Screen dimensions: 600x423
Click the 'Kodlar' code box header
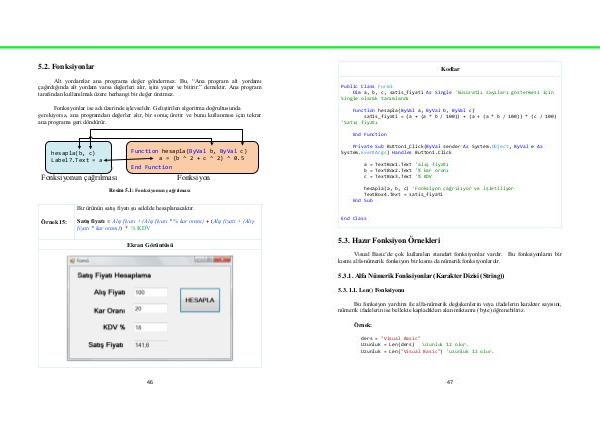pos(450,69)
